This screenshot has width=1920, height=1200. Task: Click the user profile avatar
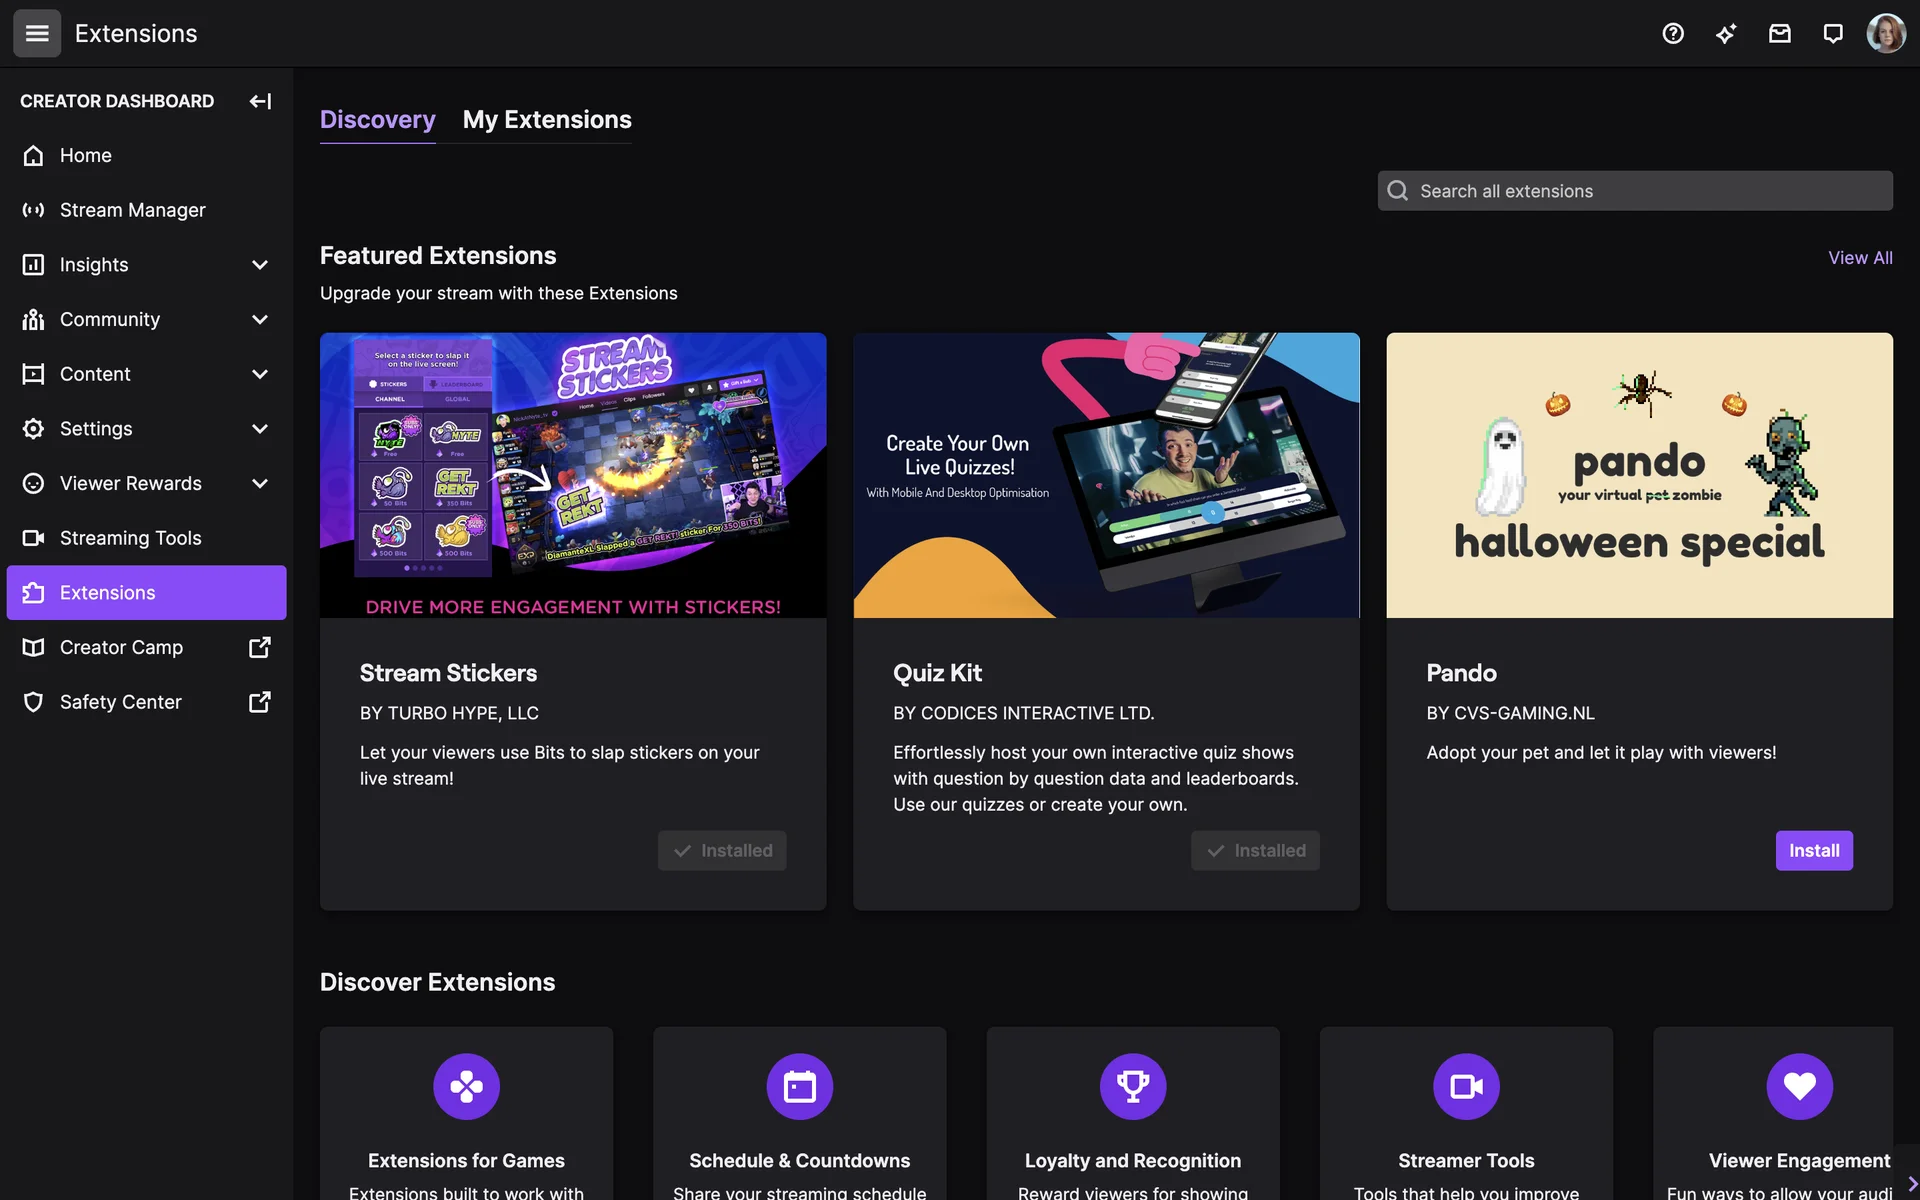[x=1885, y=33]
